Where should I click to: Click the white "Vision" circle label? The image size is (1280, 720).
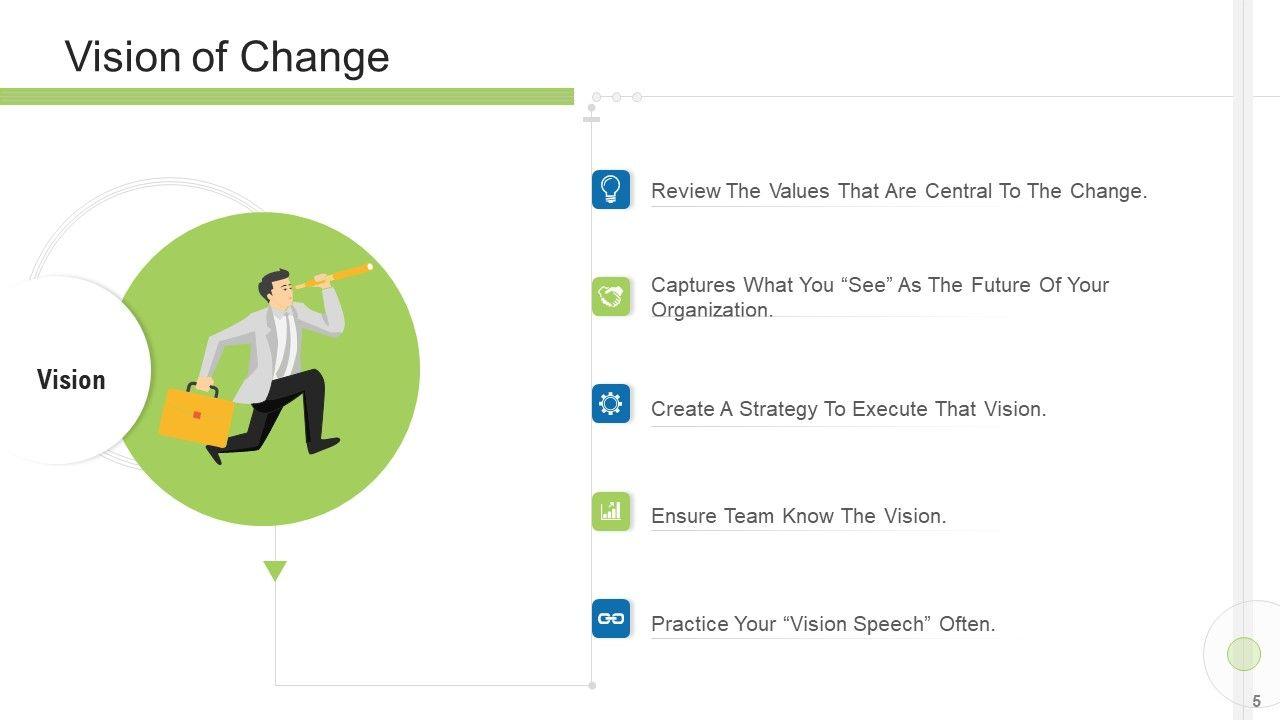[x=71, y=380]
